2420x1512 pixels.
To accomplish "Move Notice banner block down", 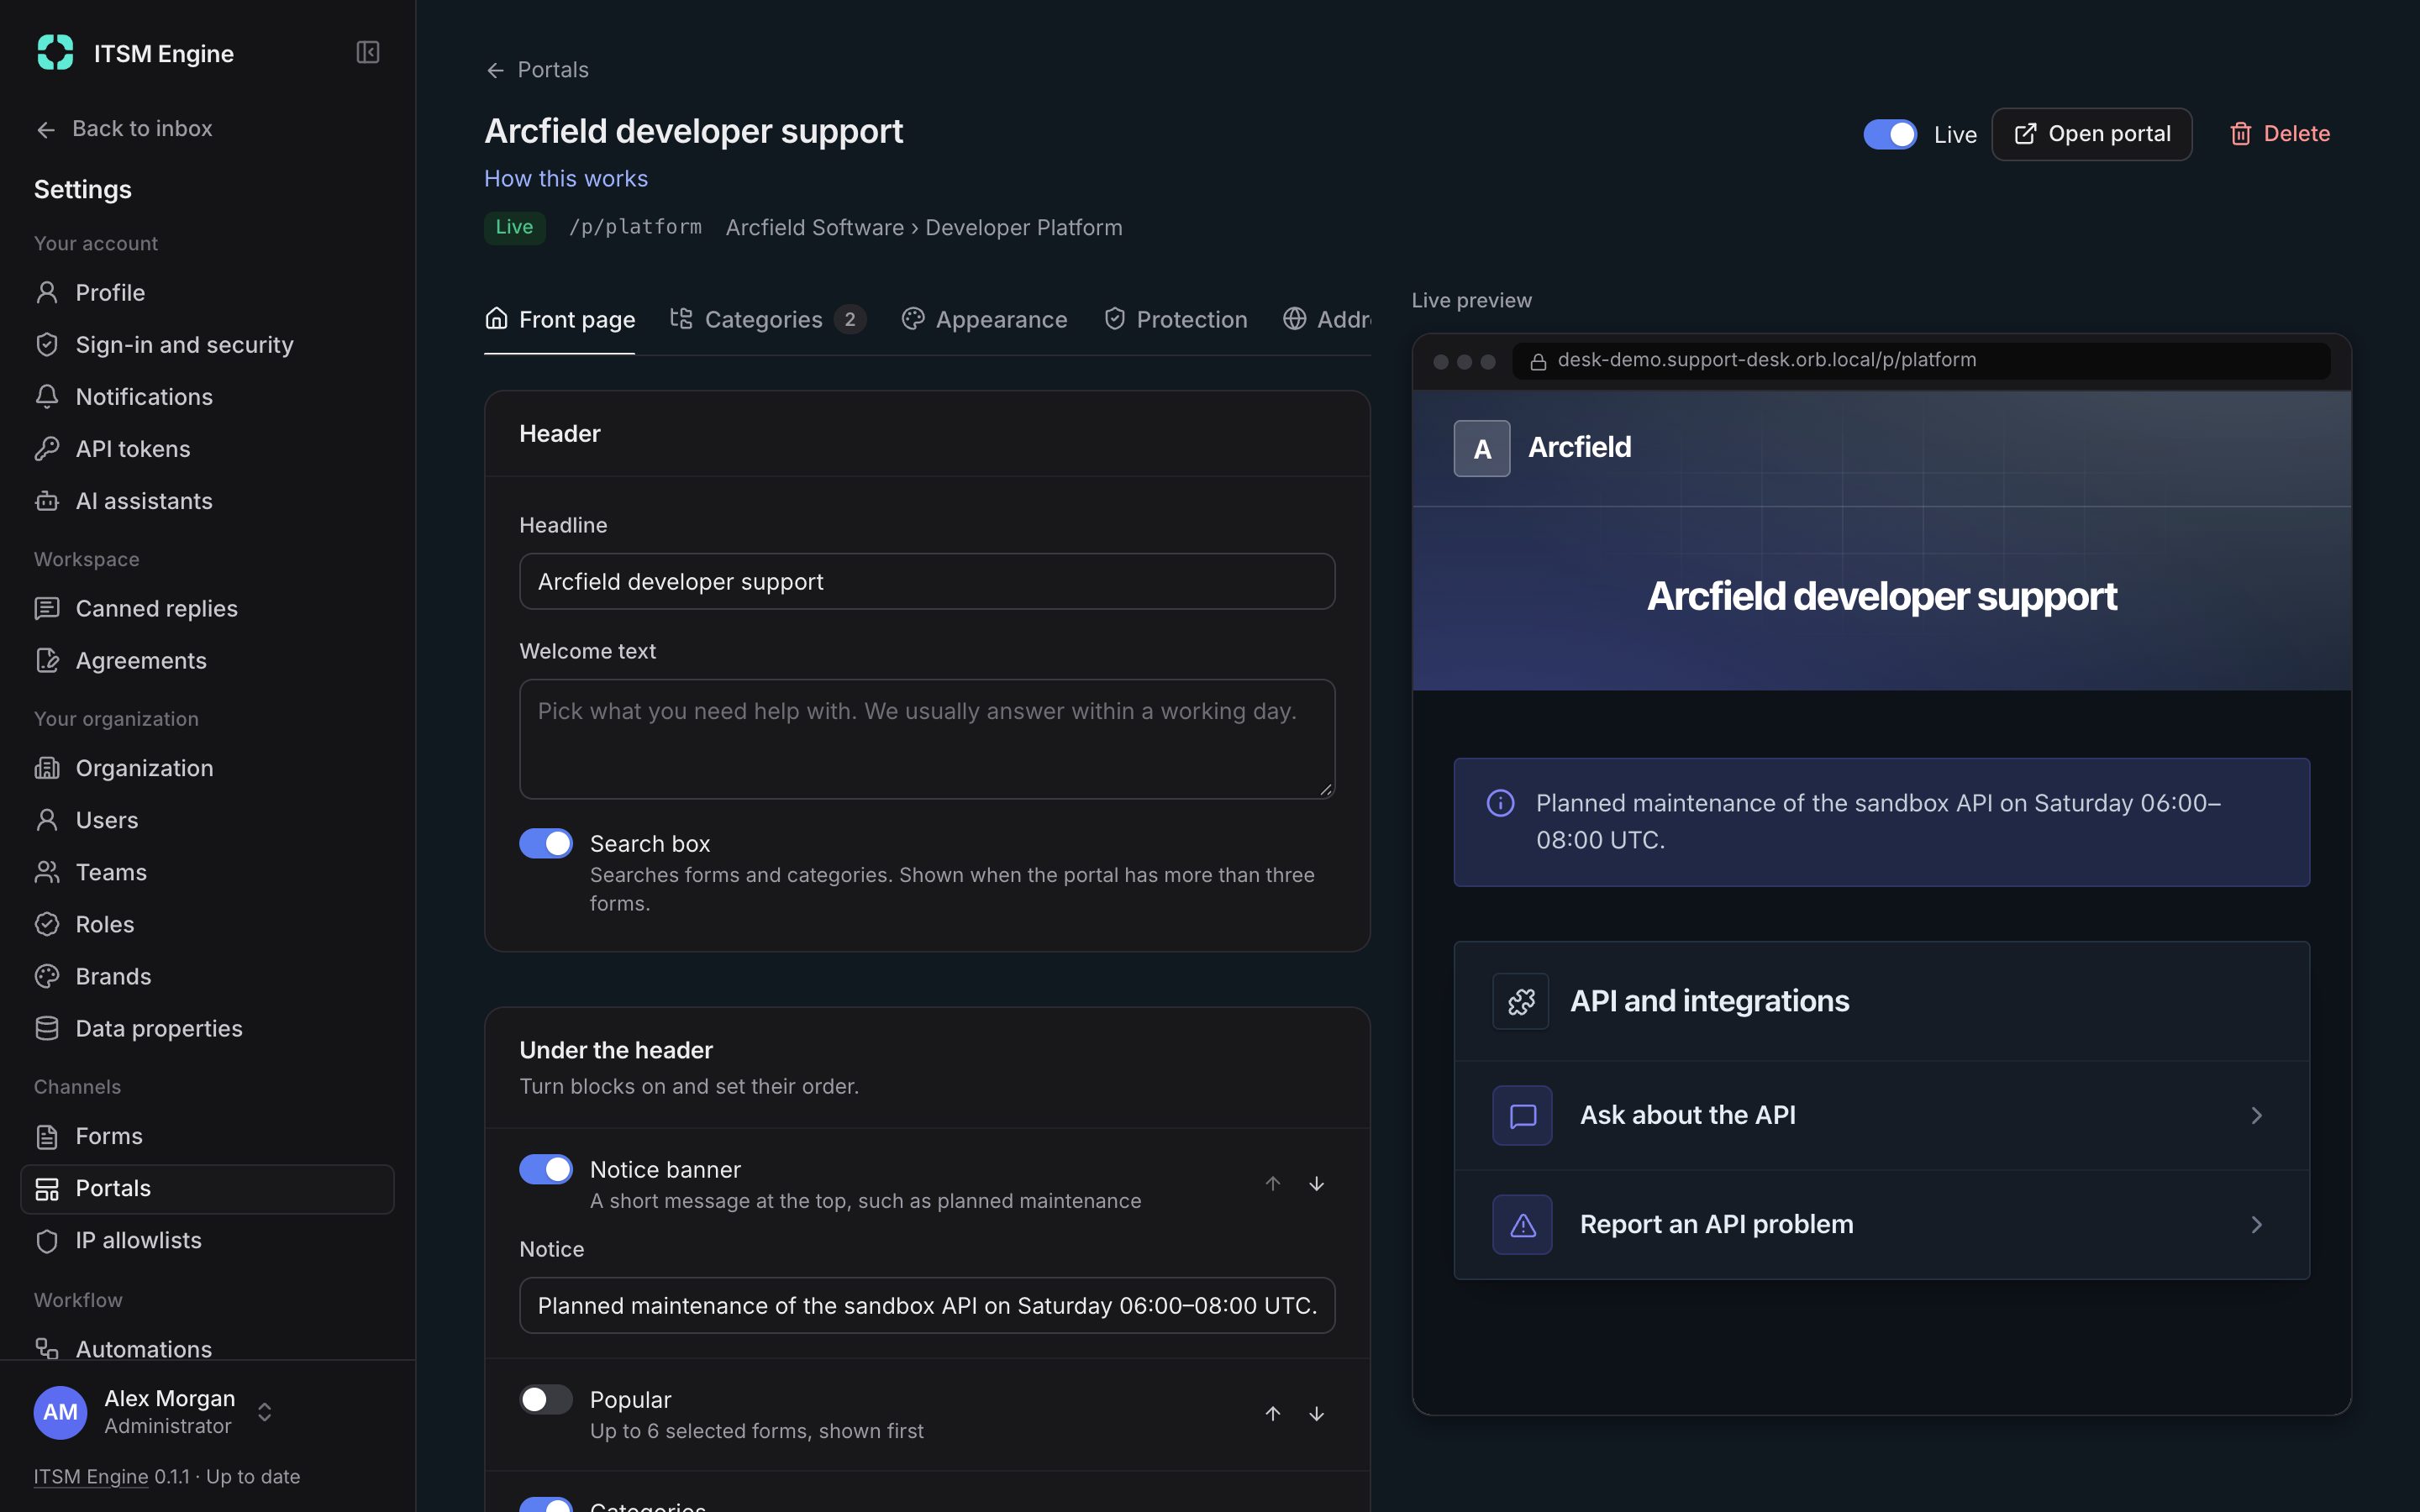I will coord(1316,1184).
